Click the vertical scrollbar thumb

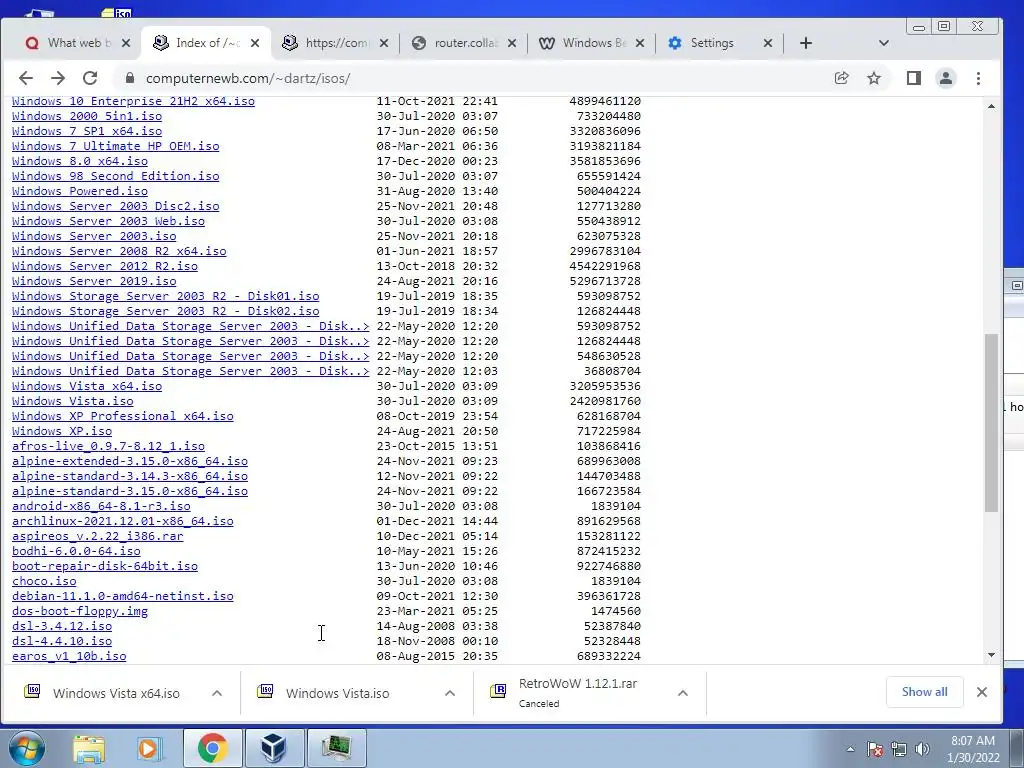click(x=991, y=423)
